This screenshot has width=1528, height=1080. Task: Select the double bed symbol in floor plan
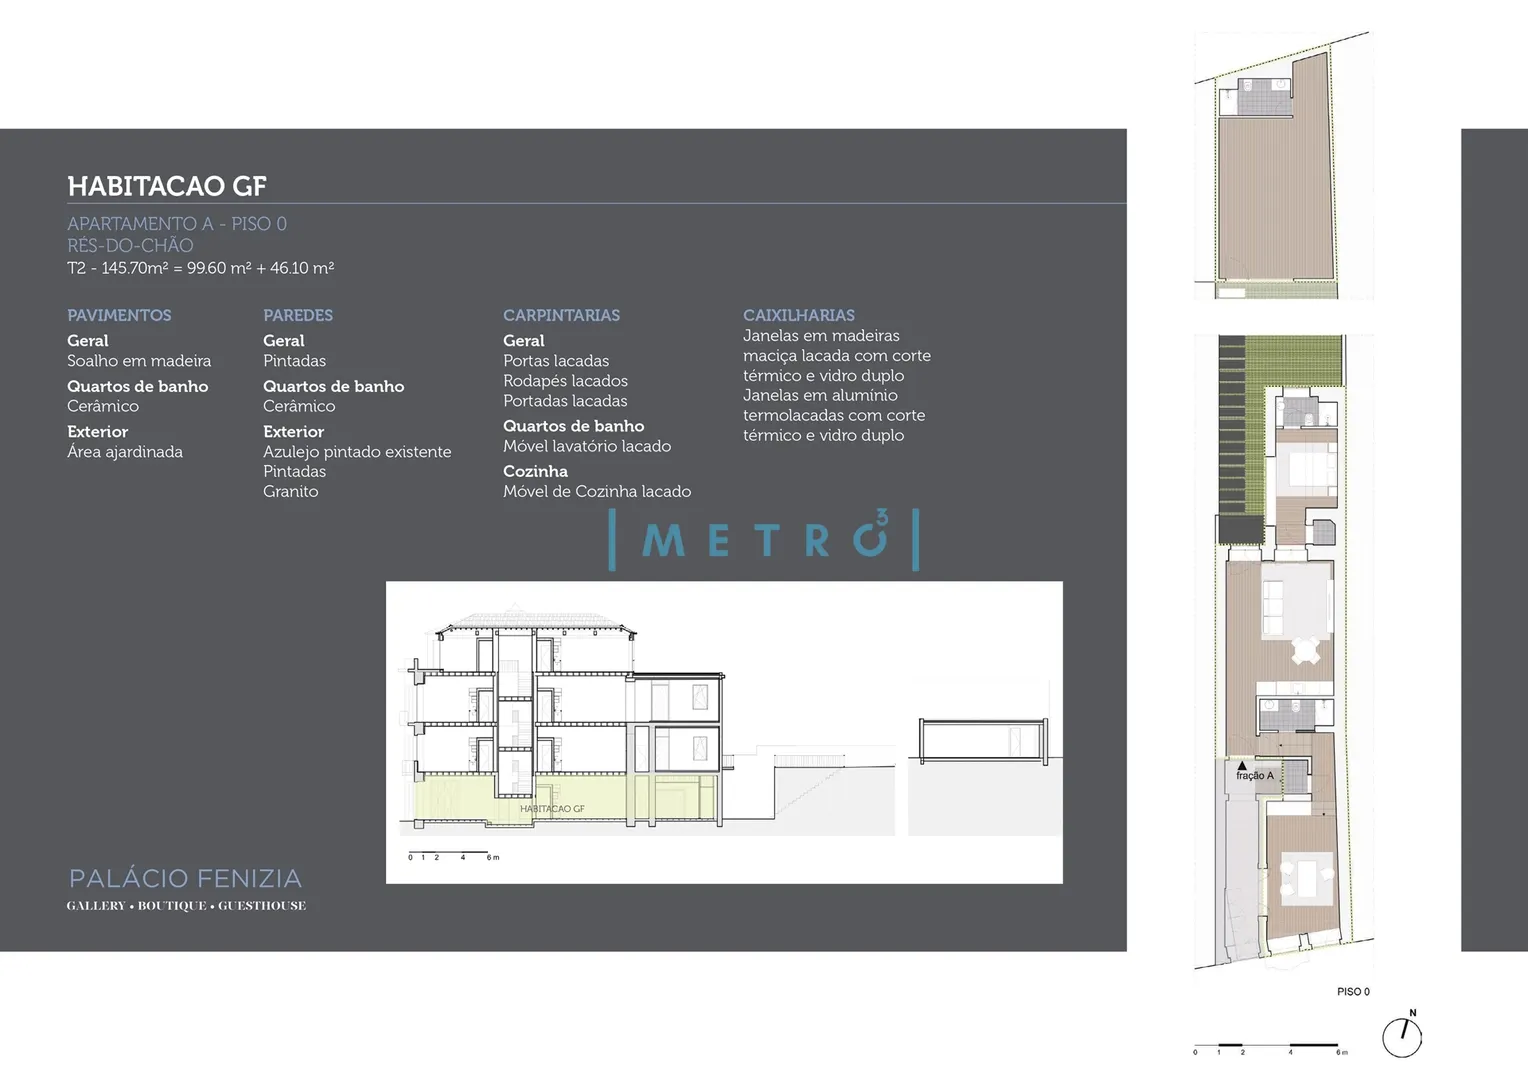pos(1311,469)
